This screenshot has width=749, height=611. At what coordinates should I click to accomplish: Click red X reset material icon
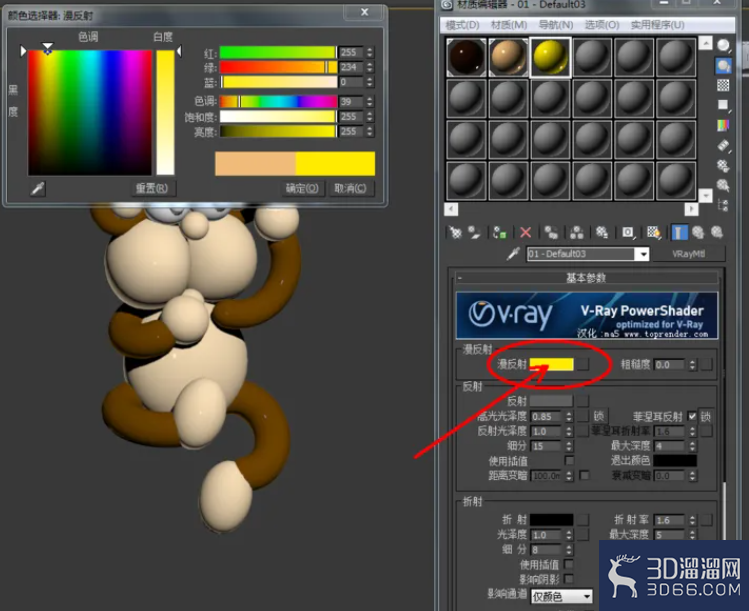(525, 232)
